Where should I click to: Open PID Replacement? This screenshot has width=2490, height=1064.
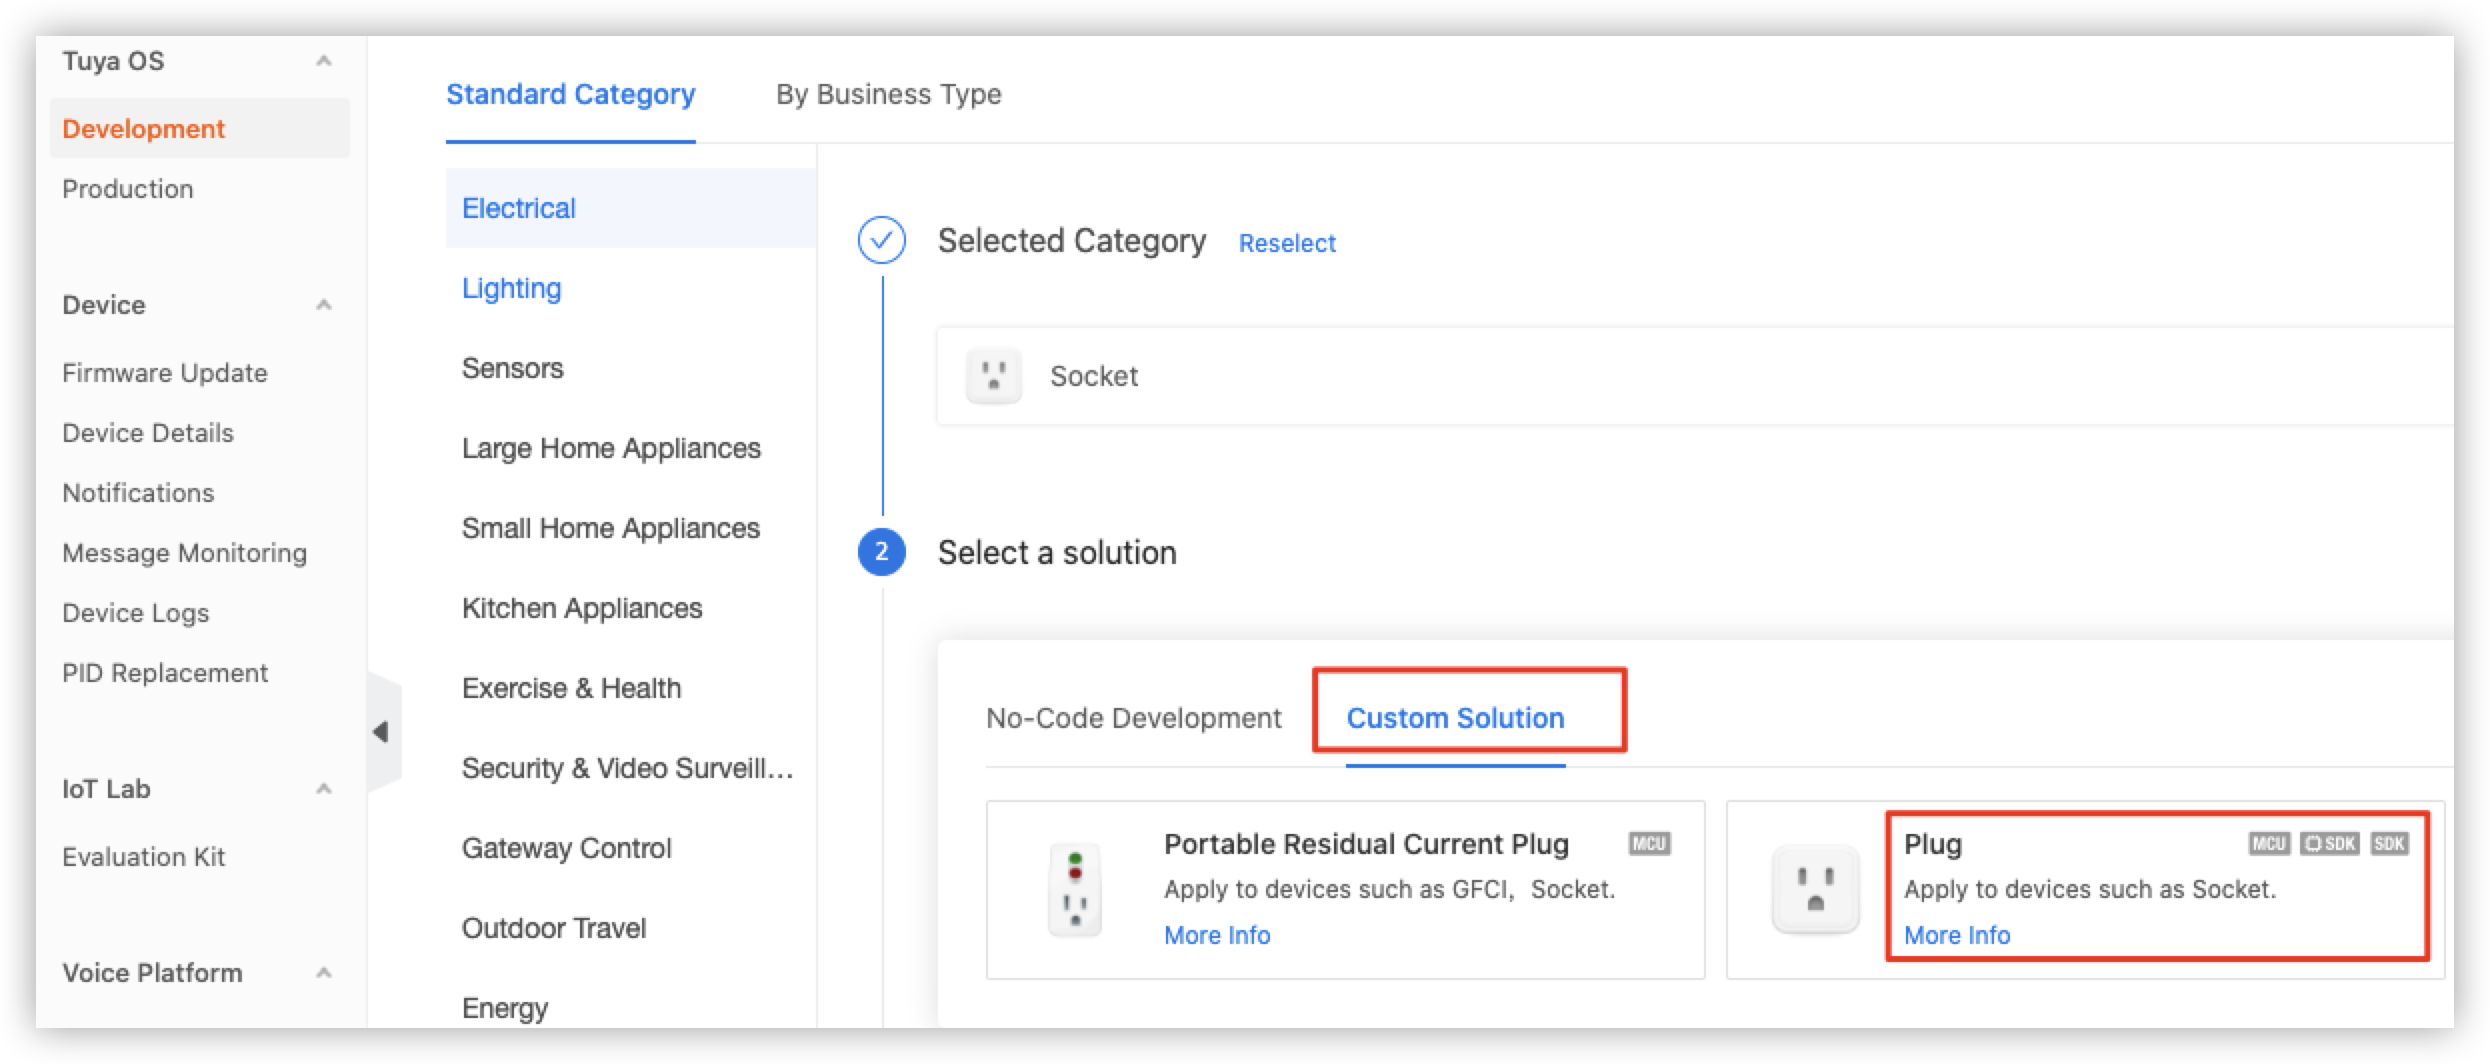pos(164,673)
